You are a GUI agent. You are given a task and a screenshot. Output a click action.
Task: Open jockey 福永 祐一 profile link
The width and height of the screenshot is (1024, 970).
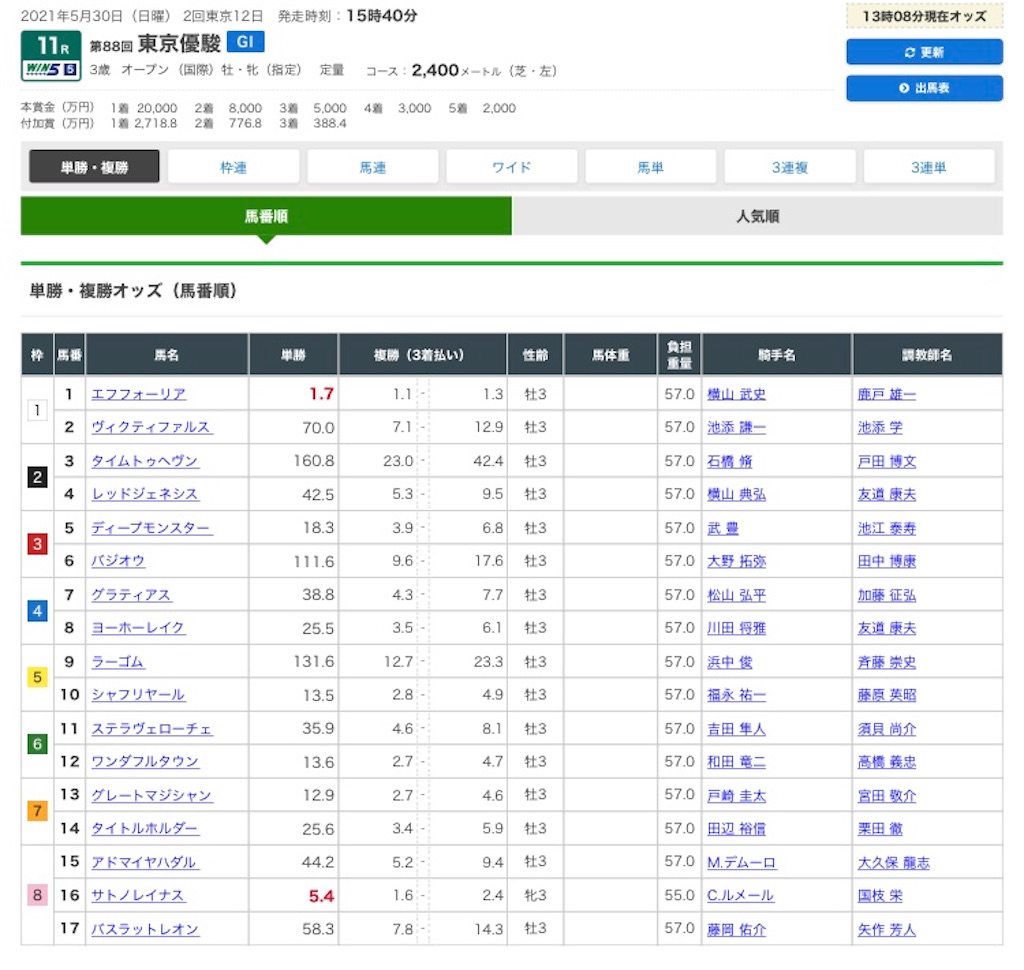(736, 694)
